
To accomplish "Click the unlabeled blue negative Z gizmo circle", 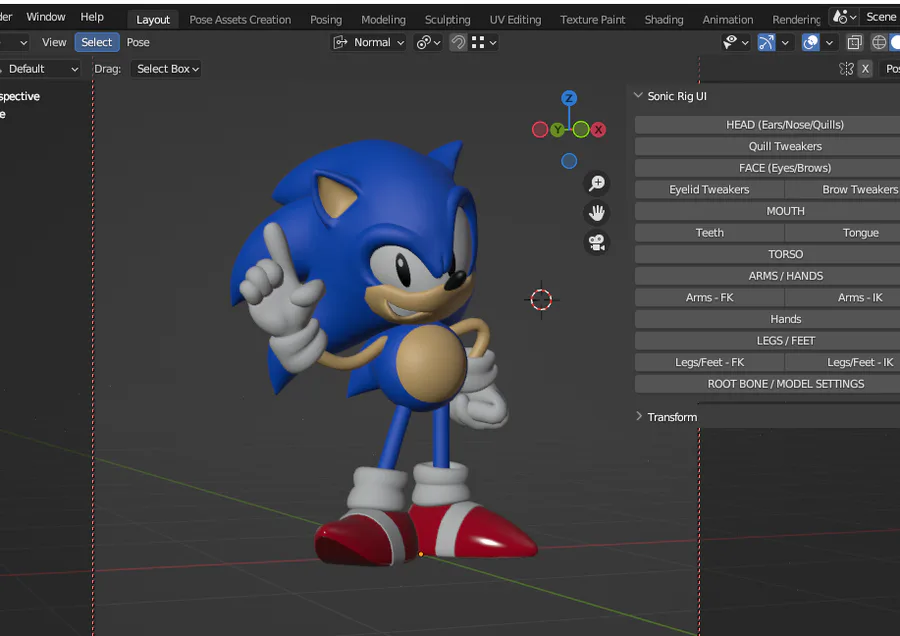I will [x=569, y=161].
